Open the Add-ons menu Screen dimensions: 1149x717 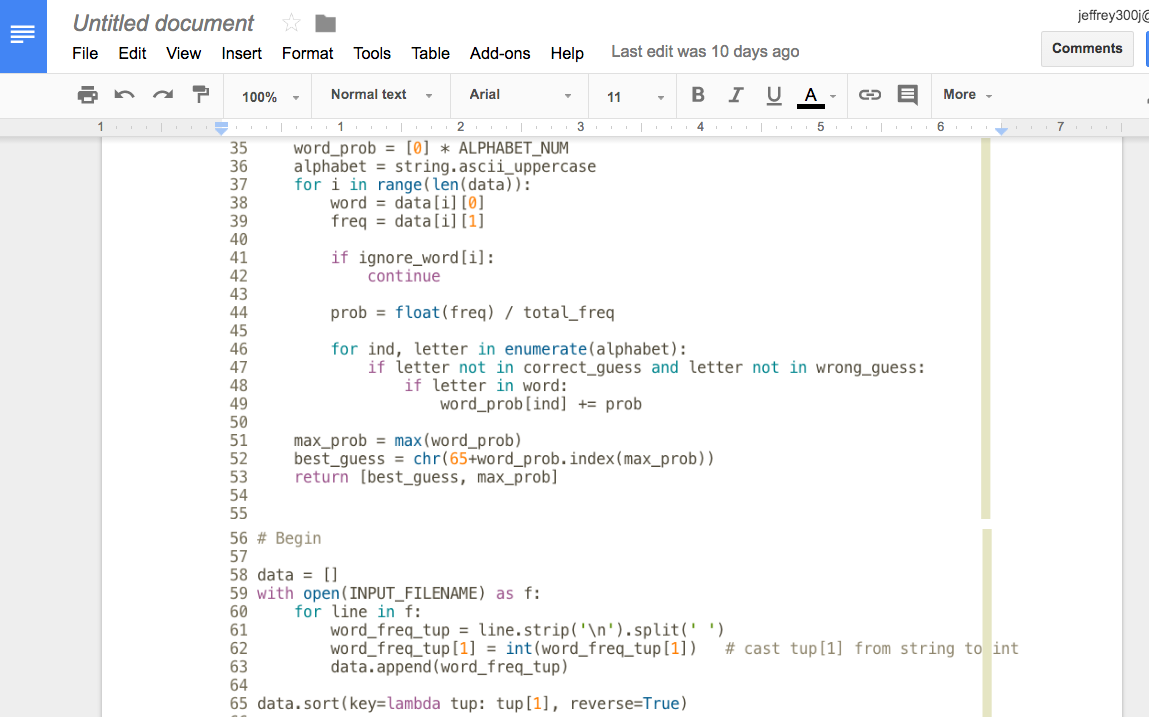pos(500,54)
